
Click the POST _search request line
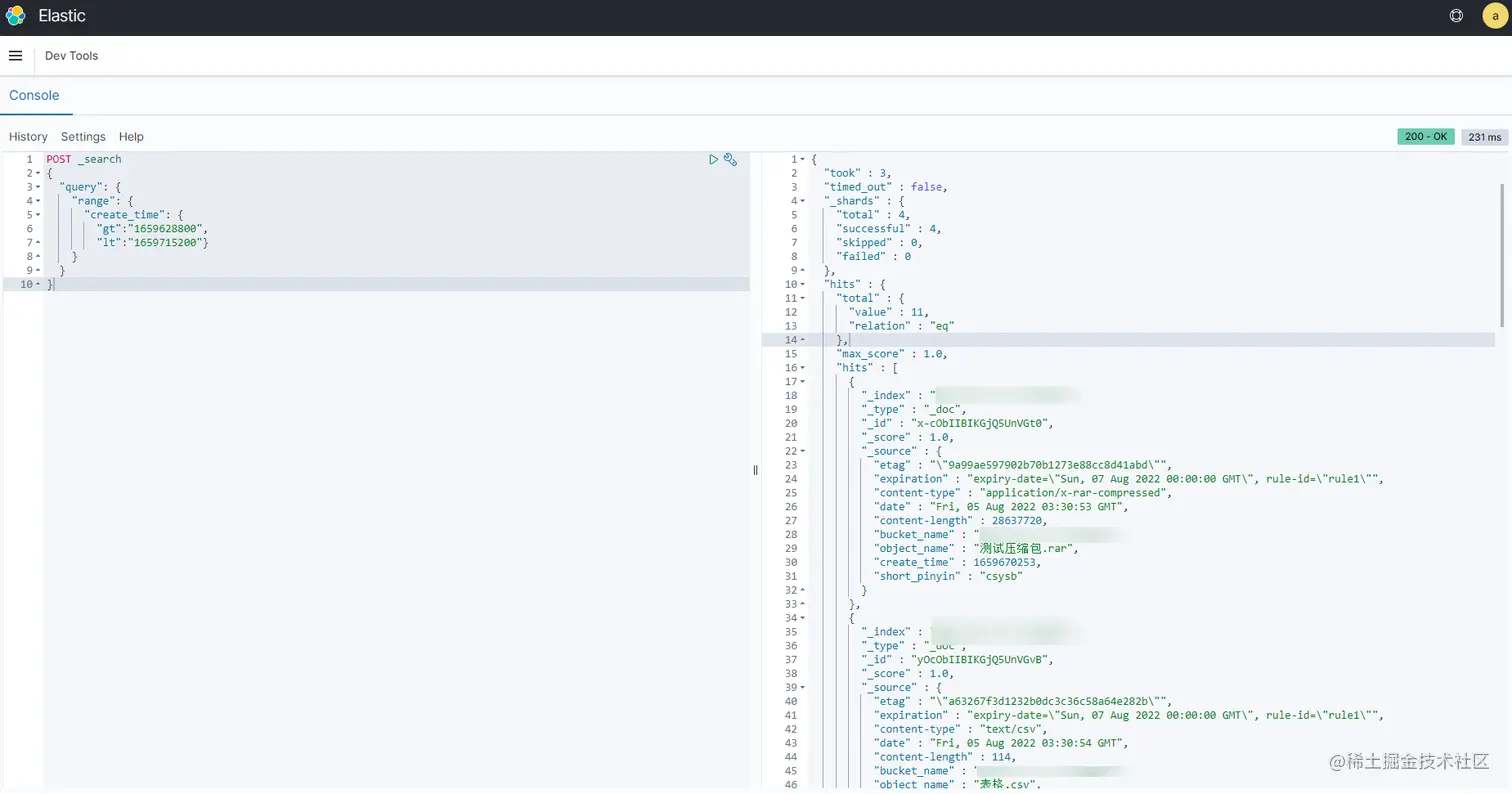pos(84,159)
